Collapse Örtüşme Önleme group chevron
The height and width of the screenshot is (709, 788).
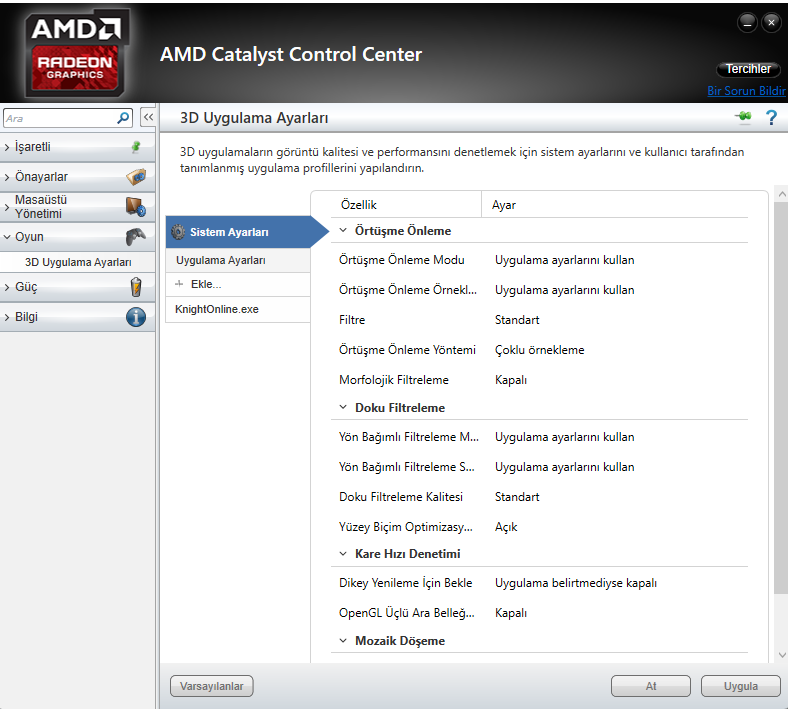click(343, 230)
